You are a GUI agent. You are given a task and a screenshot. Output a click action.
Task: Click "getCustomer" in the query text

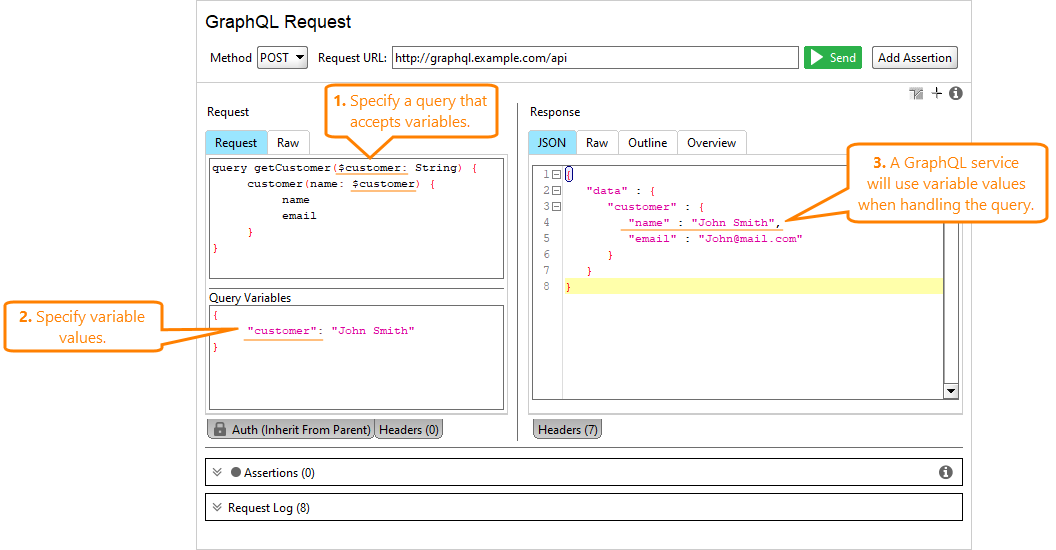(x=292, y=168)
